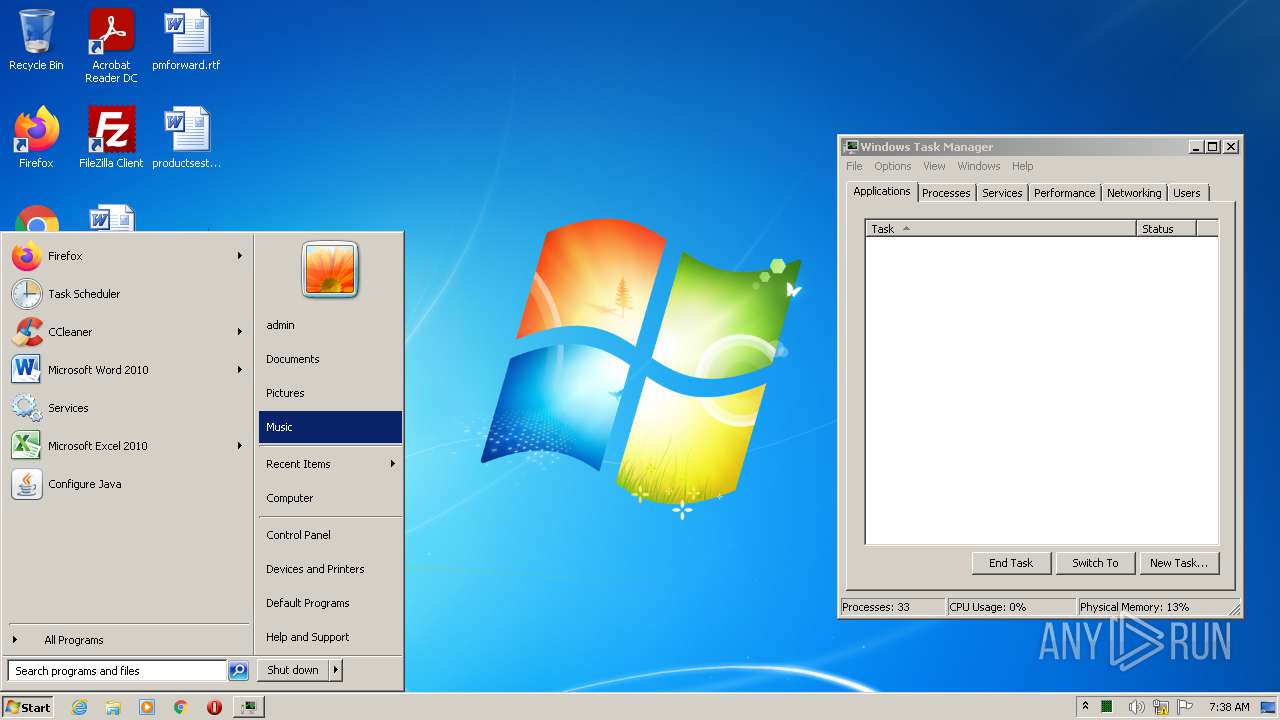Open Default Programs
This screenshot has height=720, width=1280.
pos(330,603)
